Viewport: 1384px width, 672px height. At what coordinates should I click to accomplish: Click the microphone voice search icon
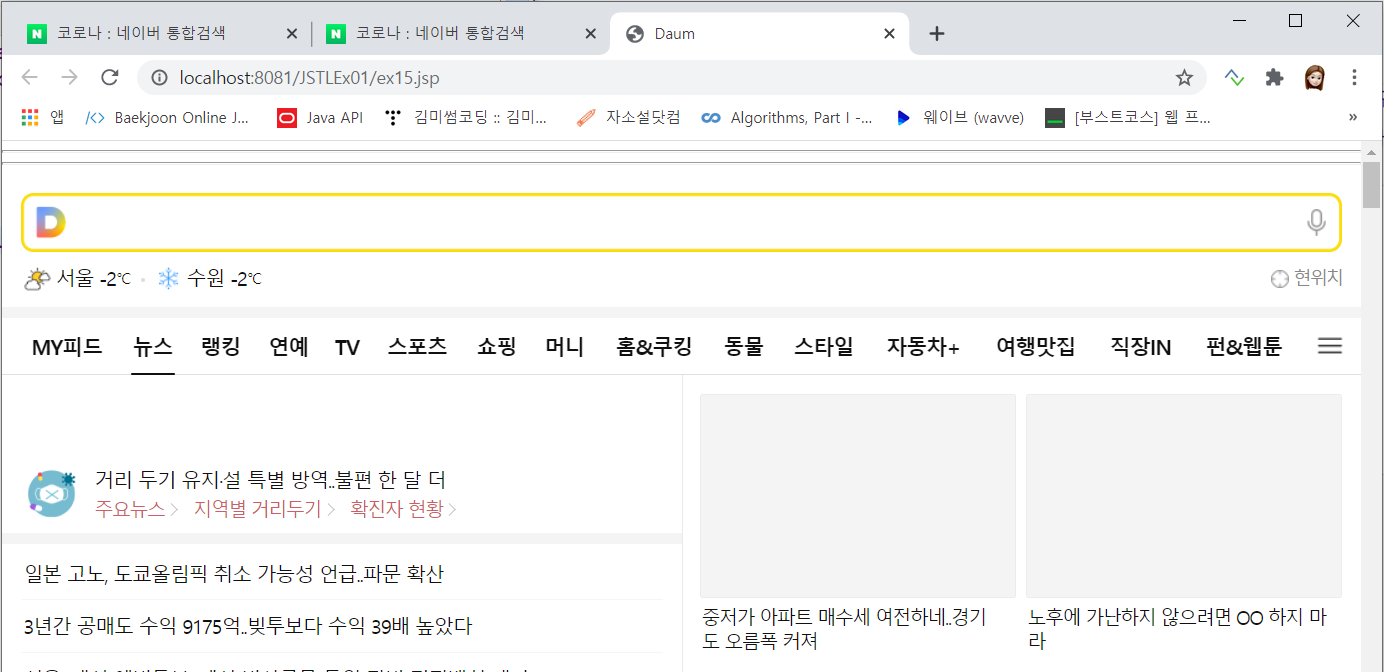point(1316,222)
